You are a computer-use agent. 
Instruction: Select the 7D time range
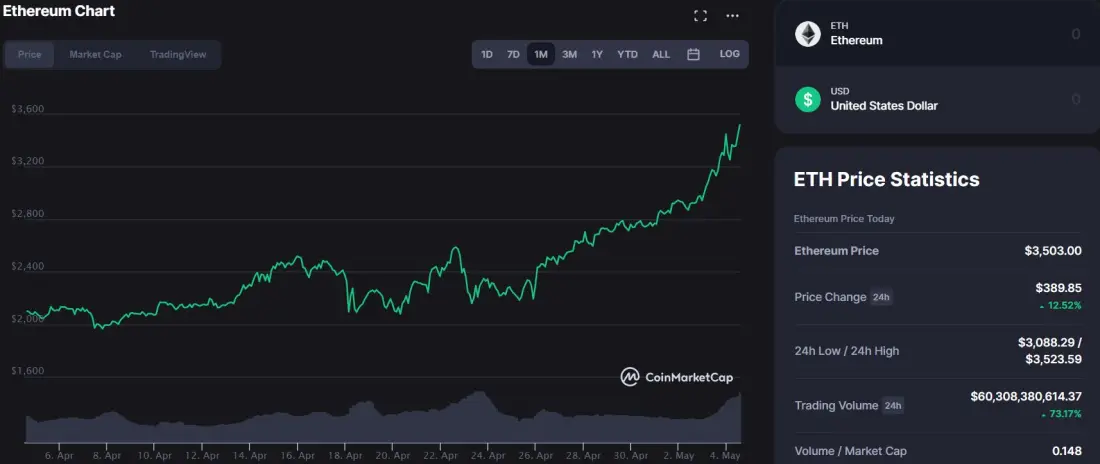point(513,54)
